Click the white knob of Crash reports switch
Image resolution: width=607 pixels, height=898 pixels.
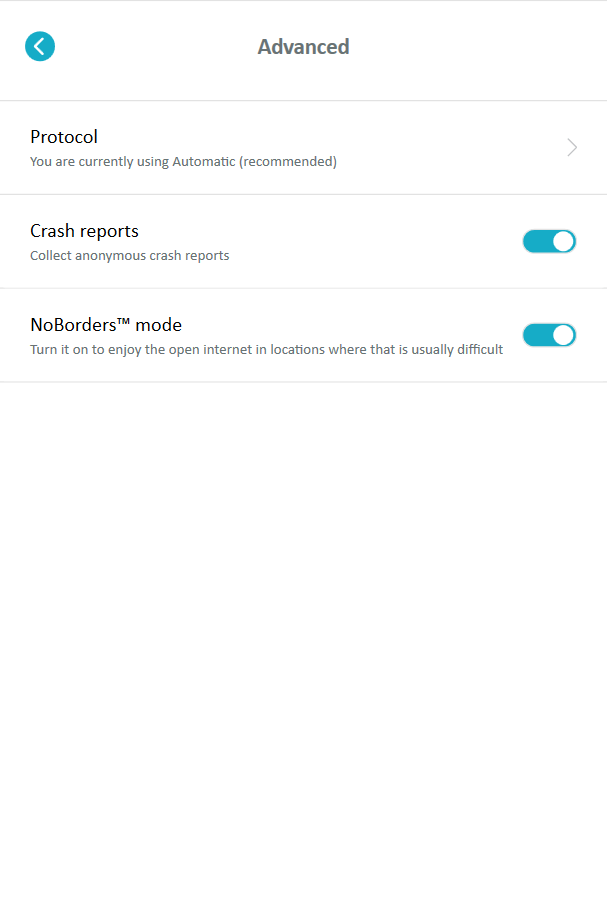click(563, 241)
